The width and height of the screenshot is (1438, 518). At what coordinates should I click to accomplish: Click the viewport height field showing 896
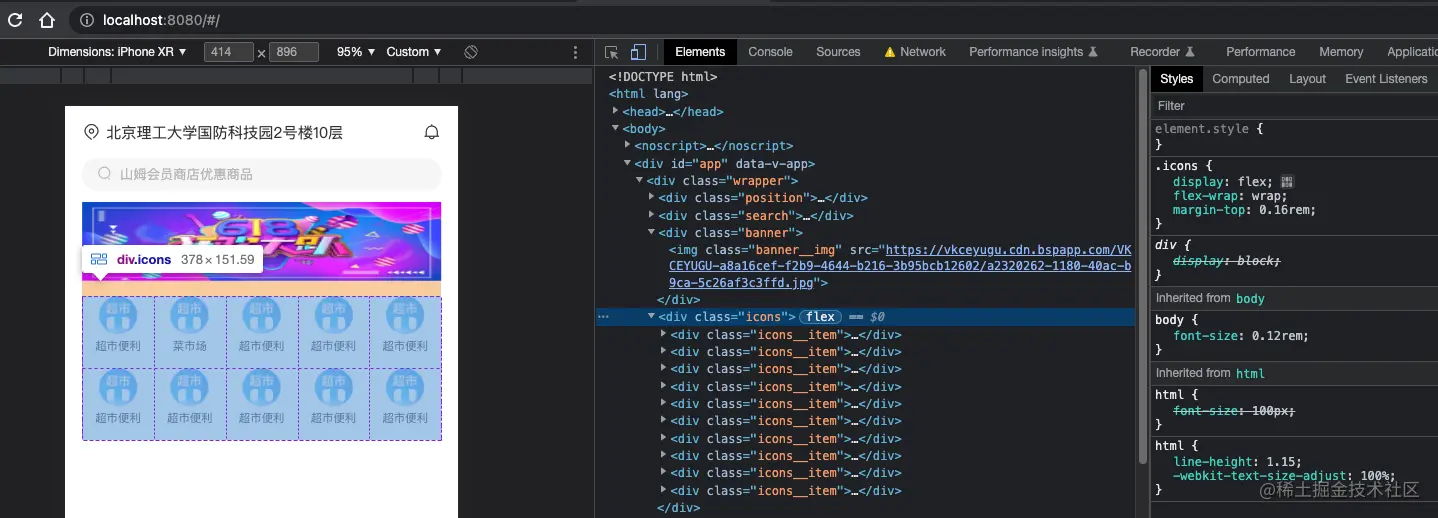[x=294, y=52]
